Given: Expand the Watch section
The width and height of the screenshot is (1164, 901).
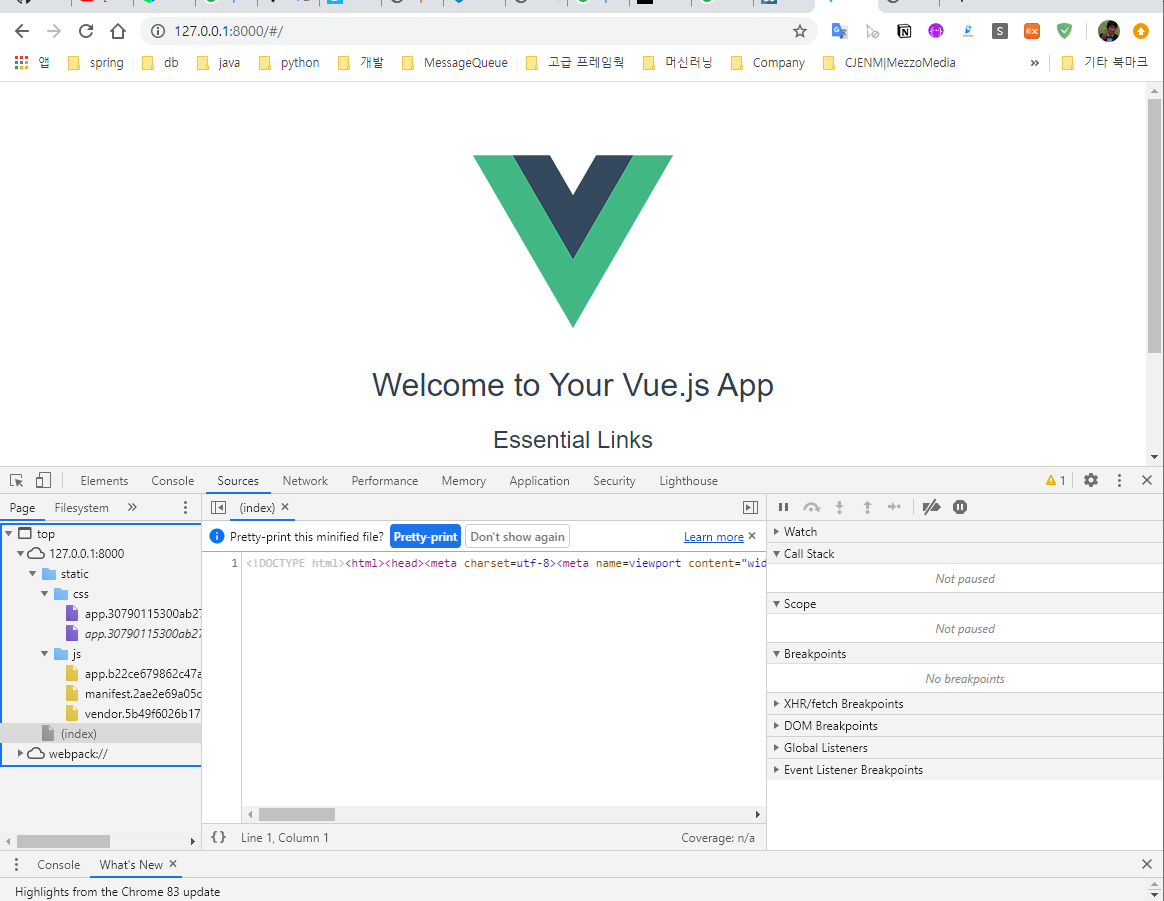Looking at the screenshot, I should coord(776,531).
